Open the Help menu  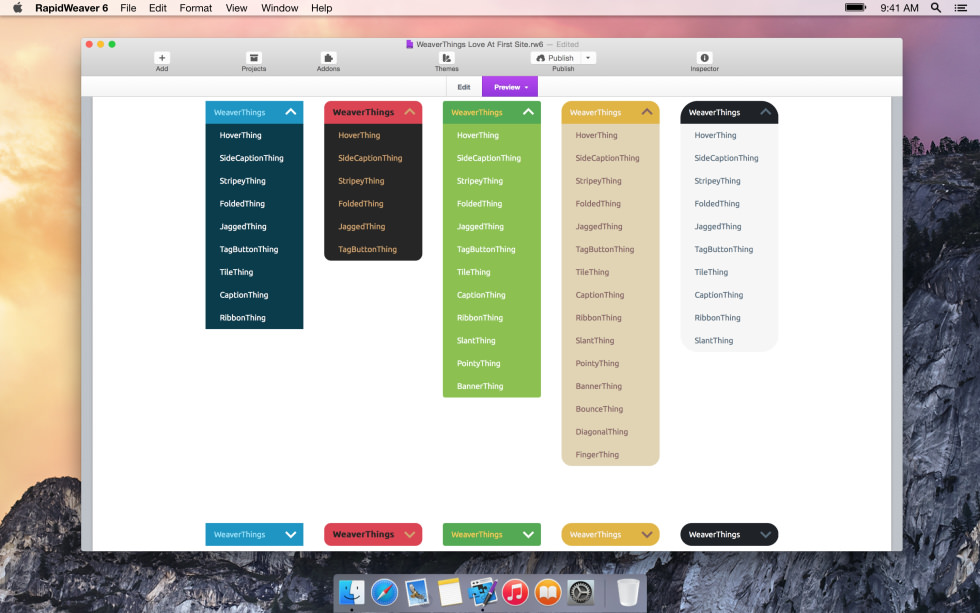click(321, 8)
